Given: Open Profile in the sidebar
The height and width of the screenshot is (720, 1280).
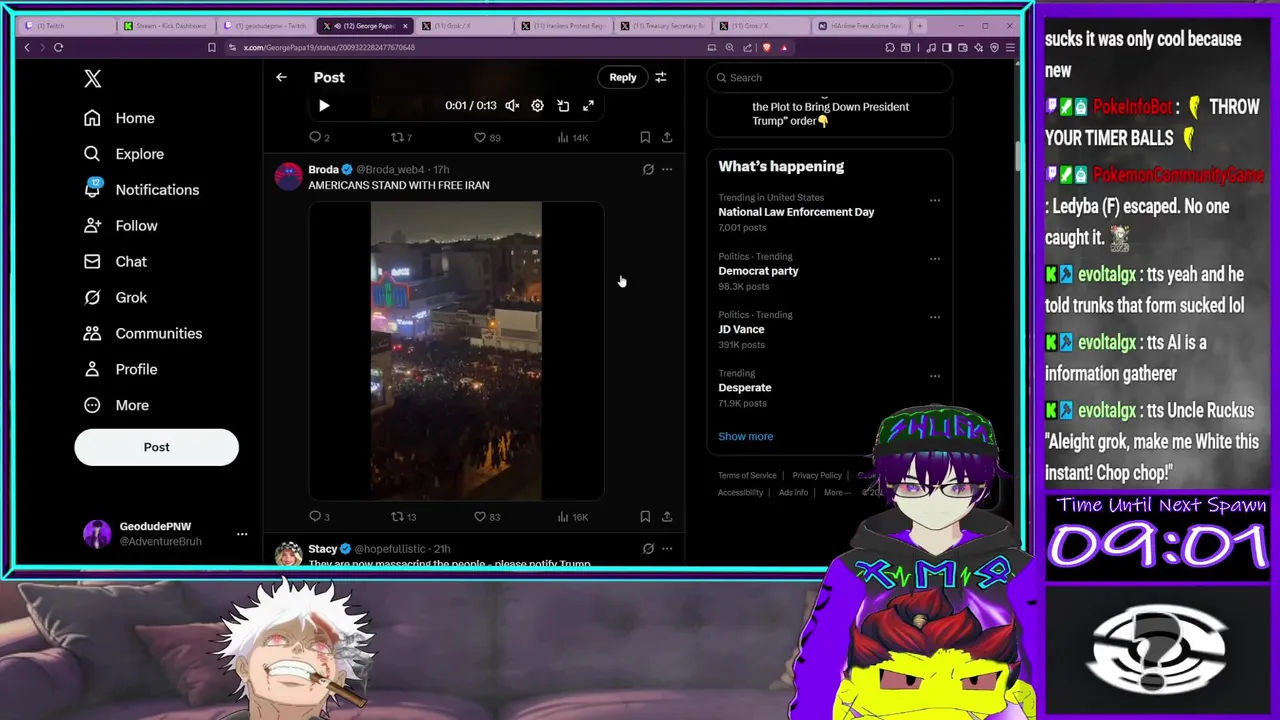Looking at the screenshot, I should (x=121, y=370).
